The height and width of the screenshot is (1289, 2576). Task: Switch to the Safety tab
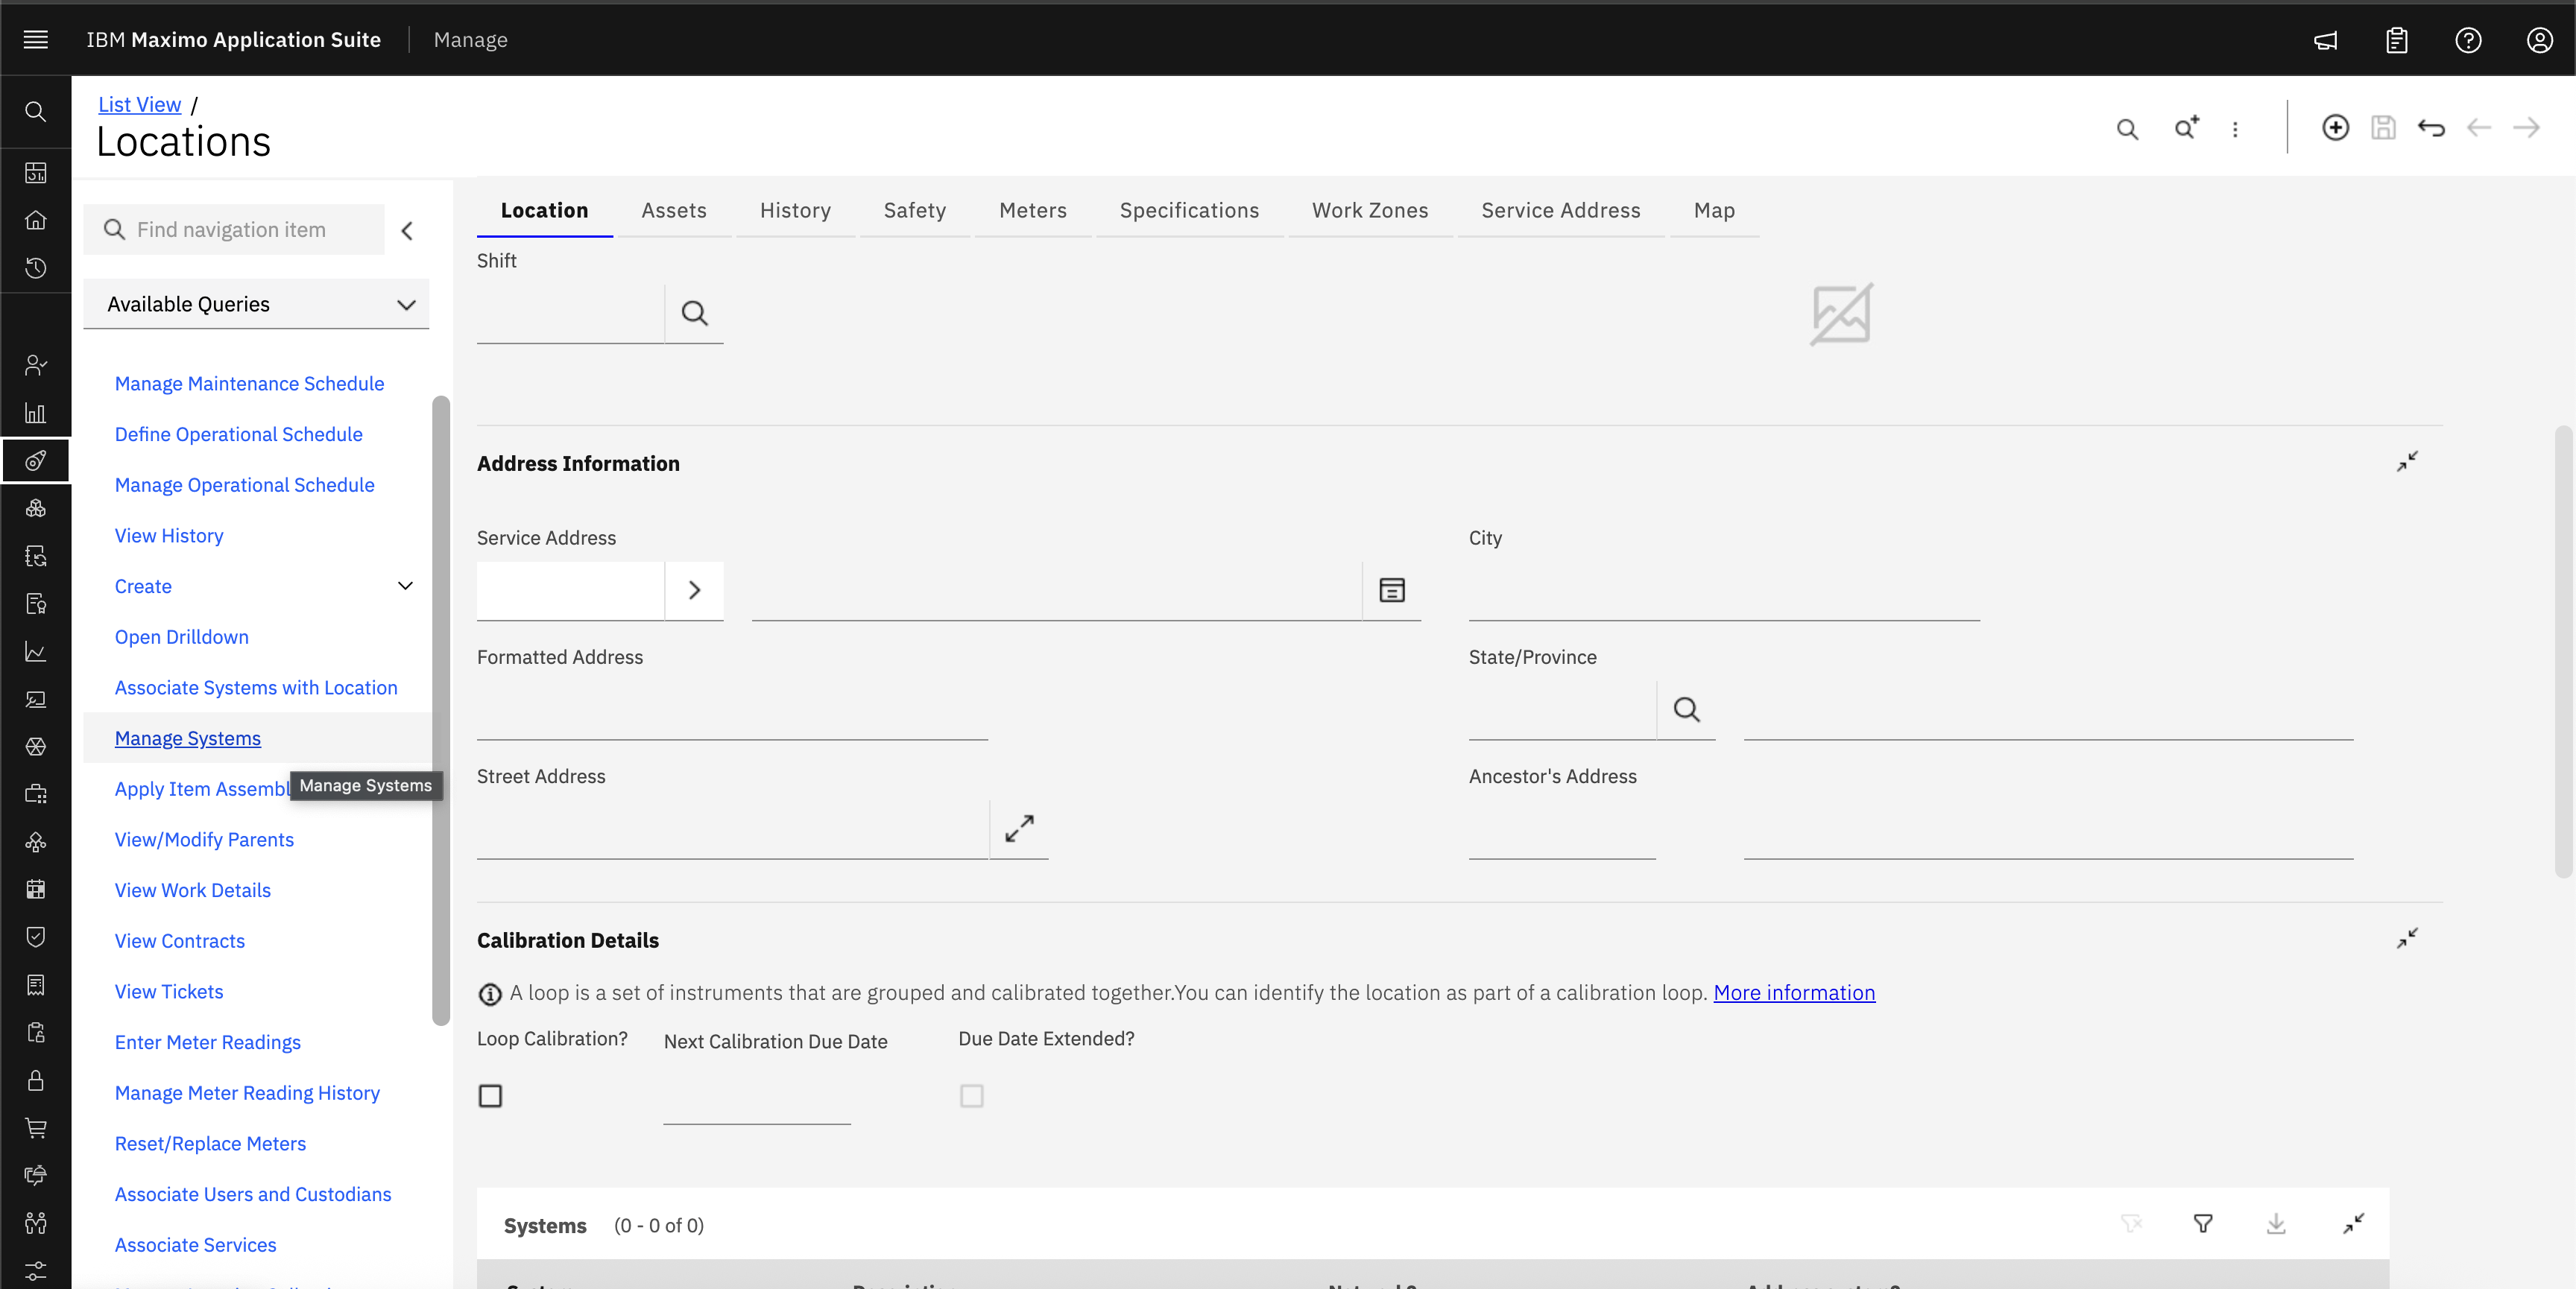click(x=914, y=210)
